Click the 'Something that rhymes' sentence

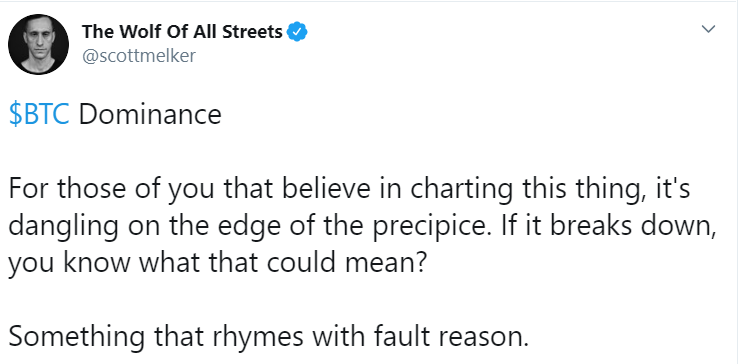pos(269,337)
